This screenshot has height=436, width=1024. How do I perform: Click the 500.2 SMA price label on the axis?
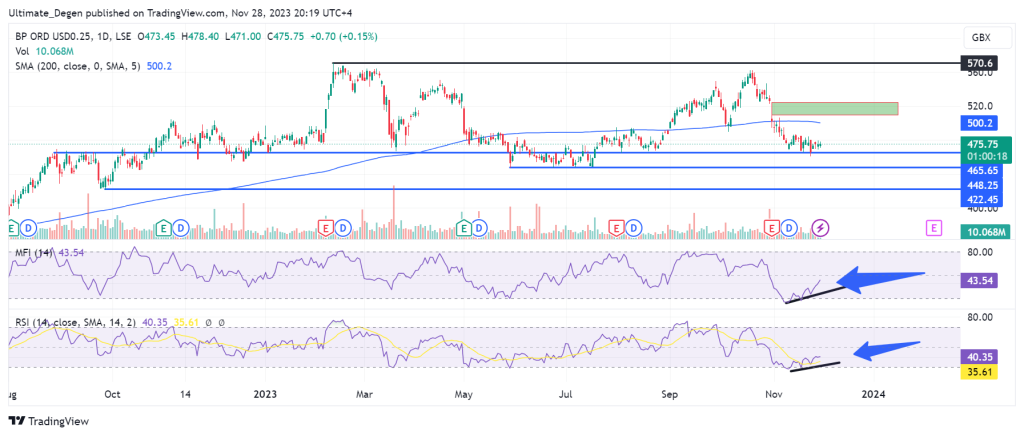tap(978, 122)
